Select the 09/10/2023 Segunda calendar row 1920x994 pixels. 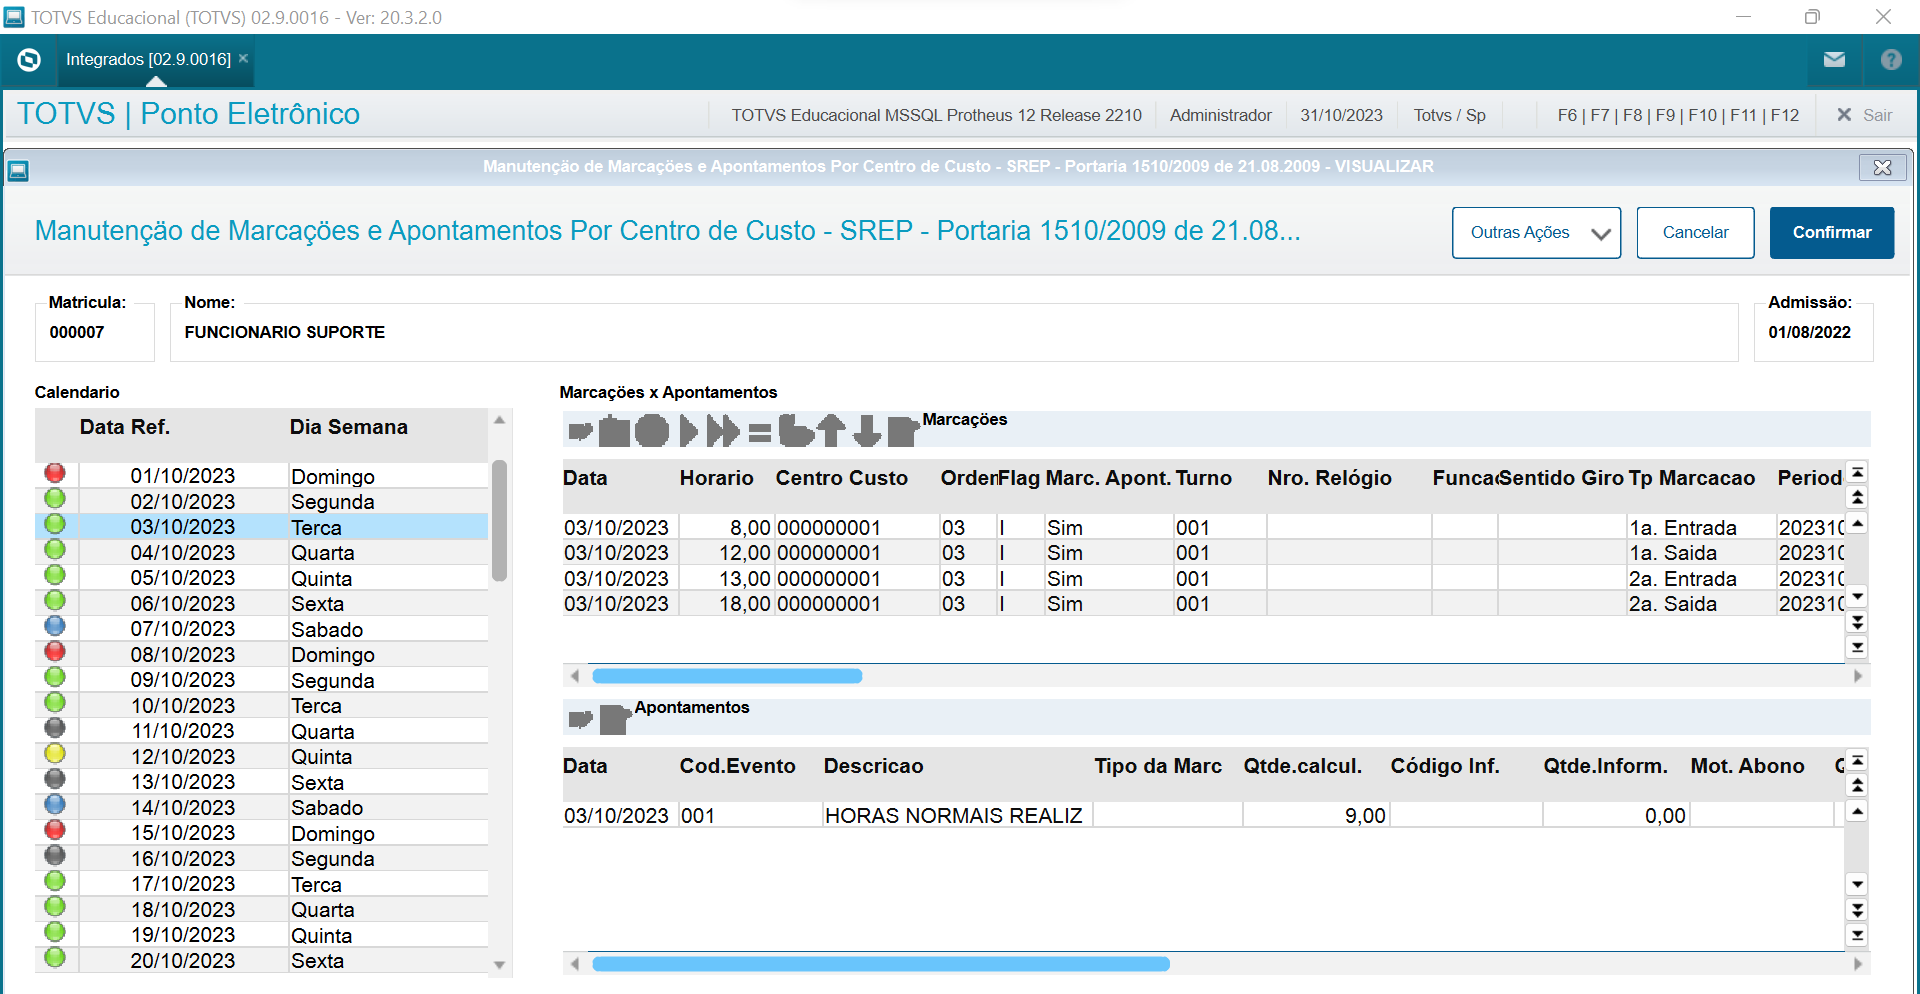(262, 681)
